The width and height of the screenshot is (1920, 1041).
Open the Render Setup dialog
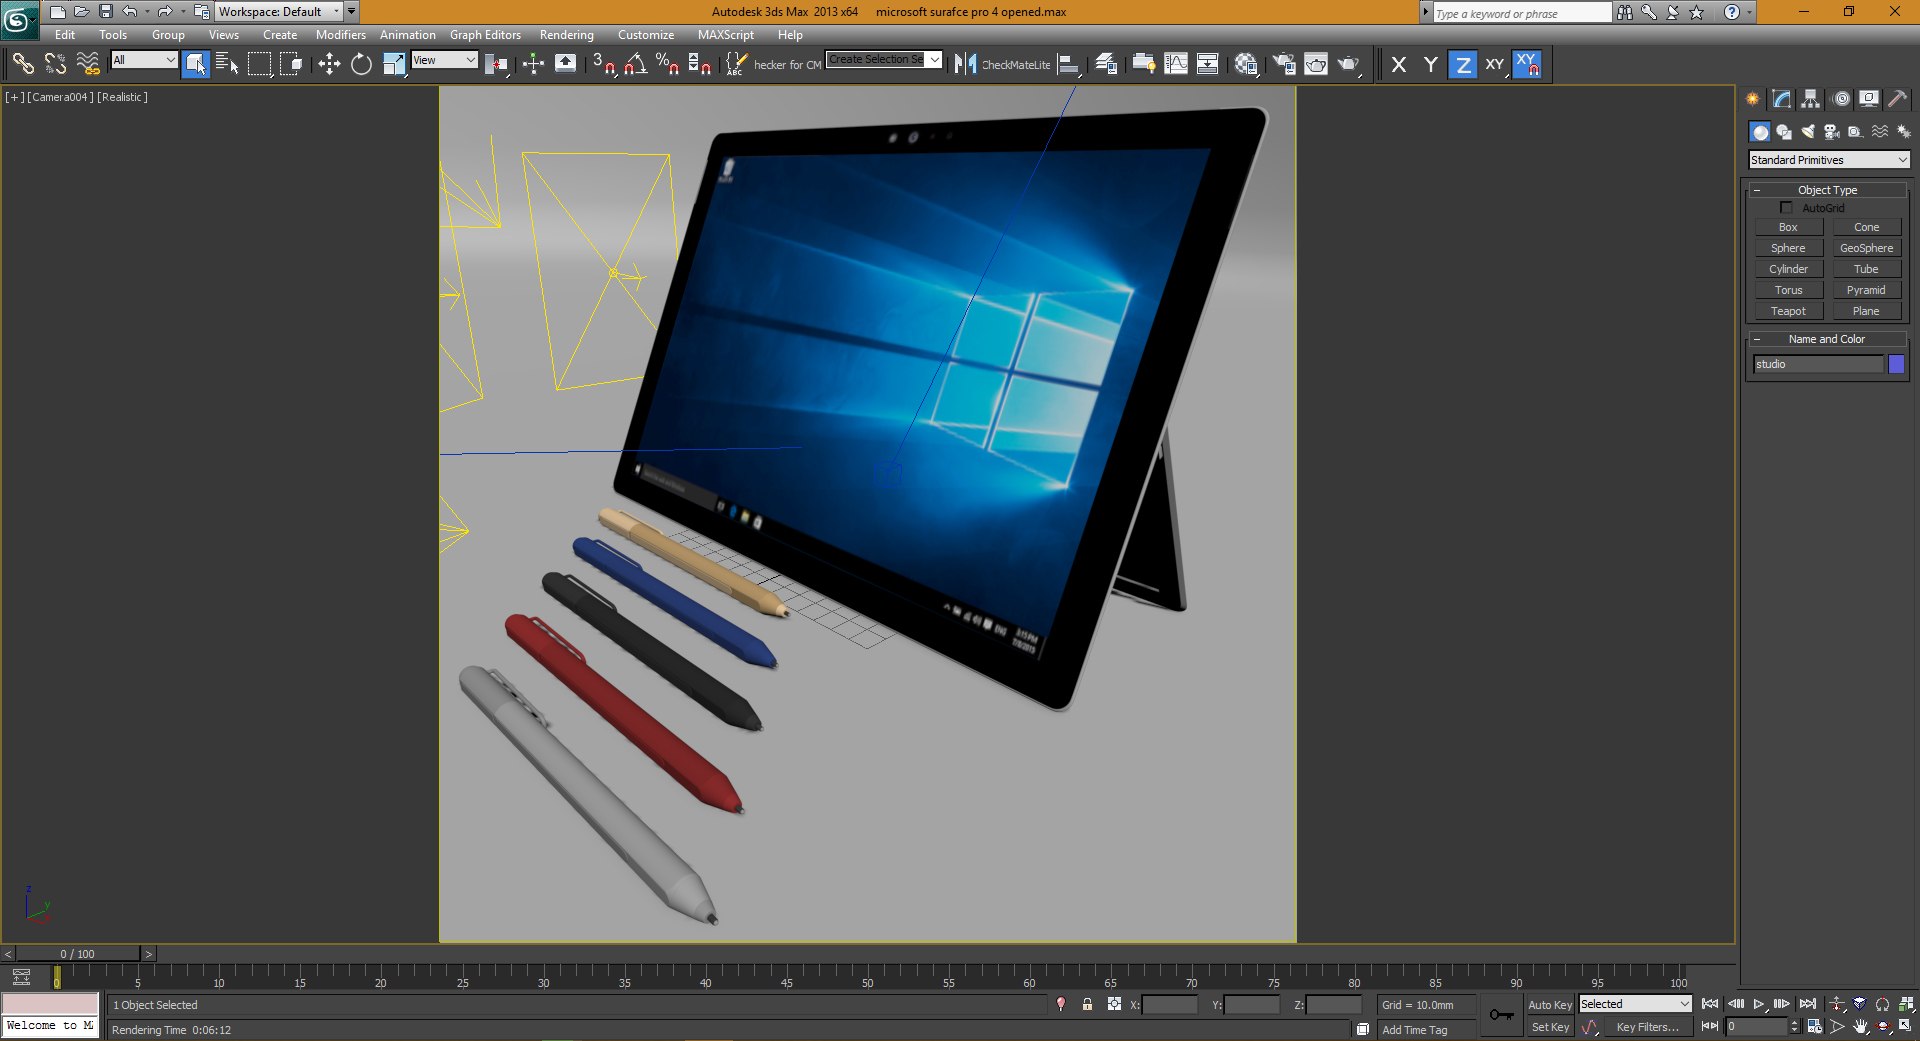[x=1284, y=64]
